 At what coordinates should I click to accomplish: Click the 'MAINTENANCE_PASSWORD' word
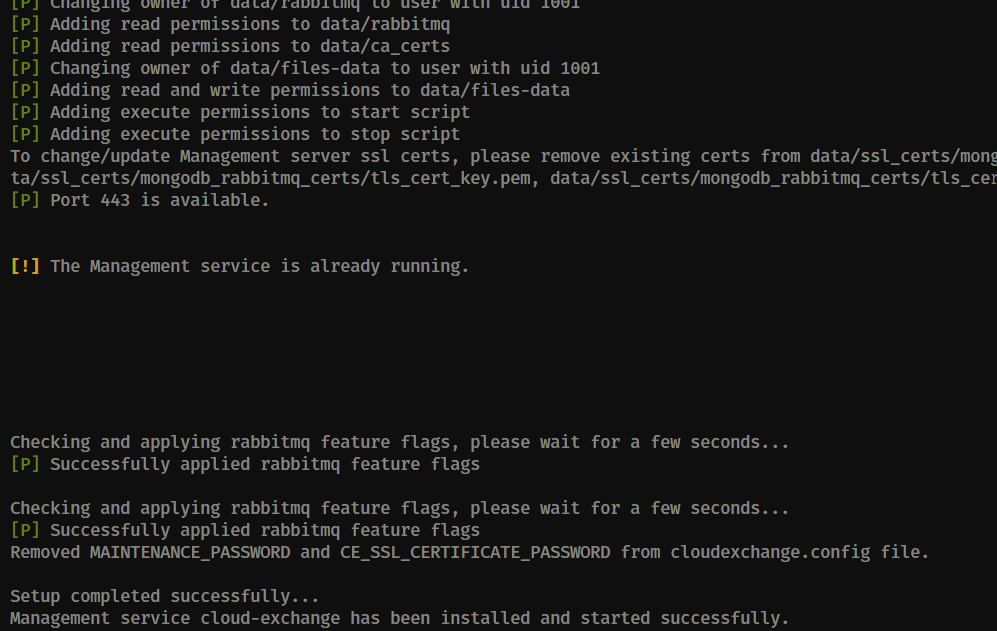click(189, 552)
